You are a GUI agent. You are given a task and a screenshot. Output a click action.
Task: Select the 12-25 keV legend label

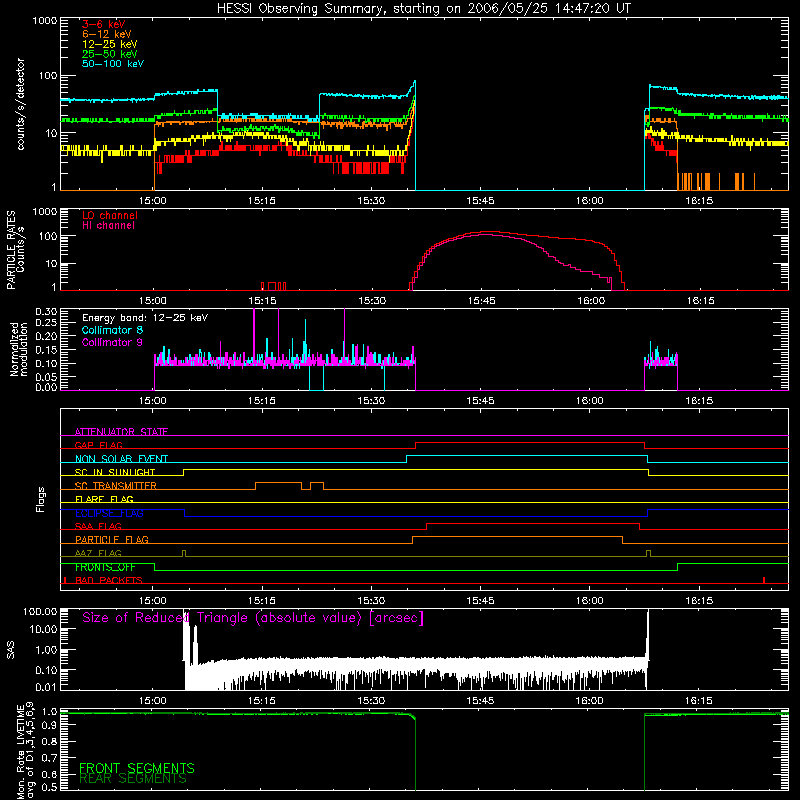click(x=110, y=44)
